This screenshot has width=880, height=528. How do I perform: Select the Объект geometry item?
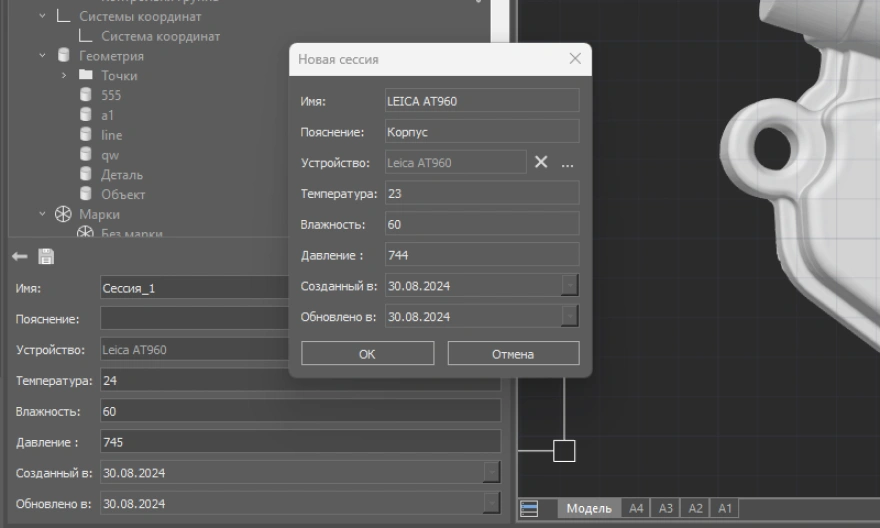tap(123, 194)
